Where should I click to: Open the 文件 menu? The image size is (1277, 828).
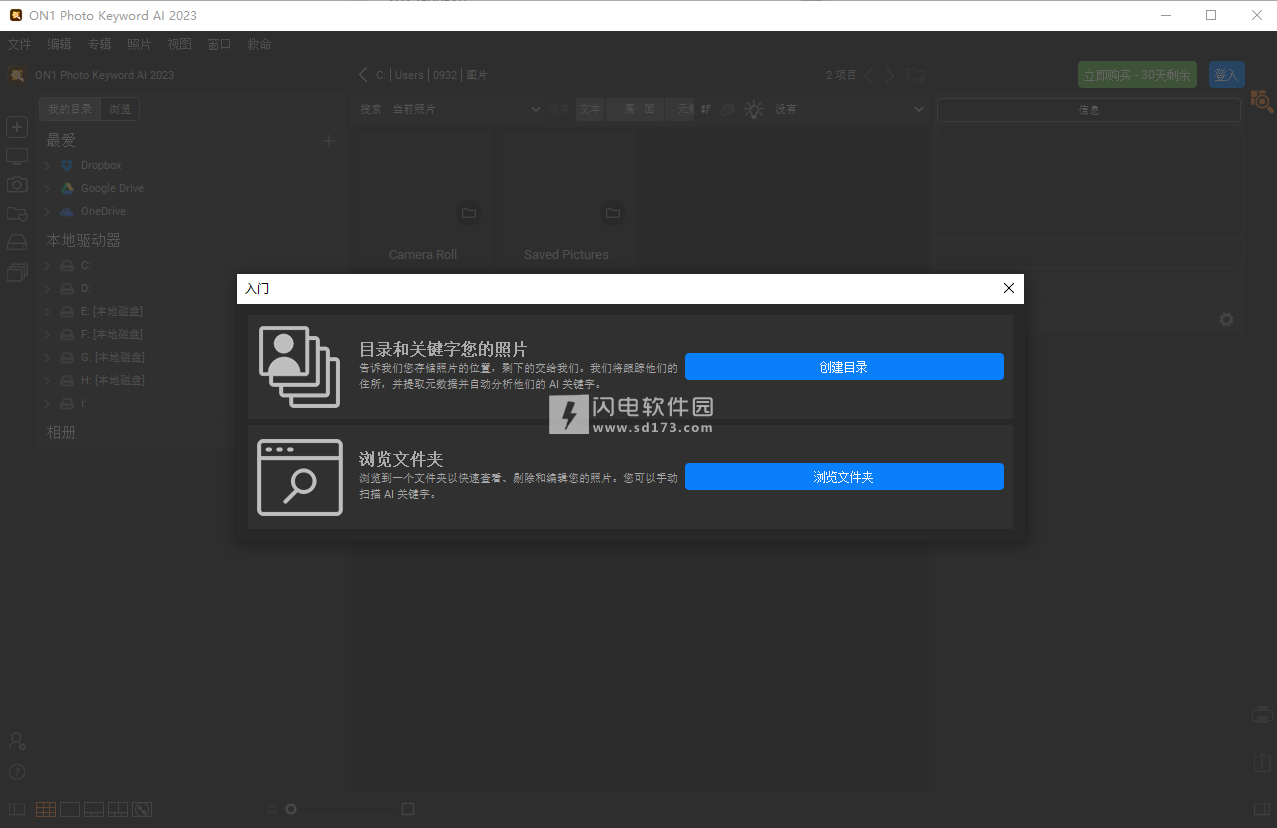coord(20,44)
